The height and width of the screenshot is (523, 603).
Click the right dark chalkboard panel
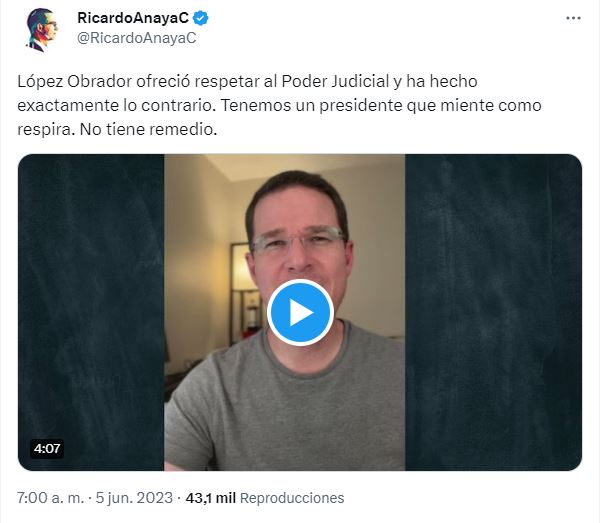click(x=493, y=312)
